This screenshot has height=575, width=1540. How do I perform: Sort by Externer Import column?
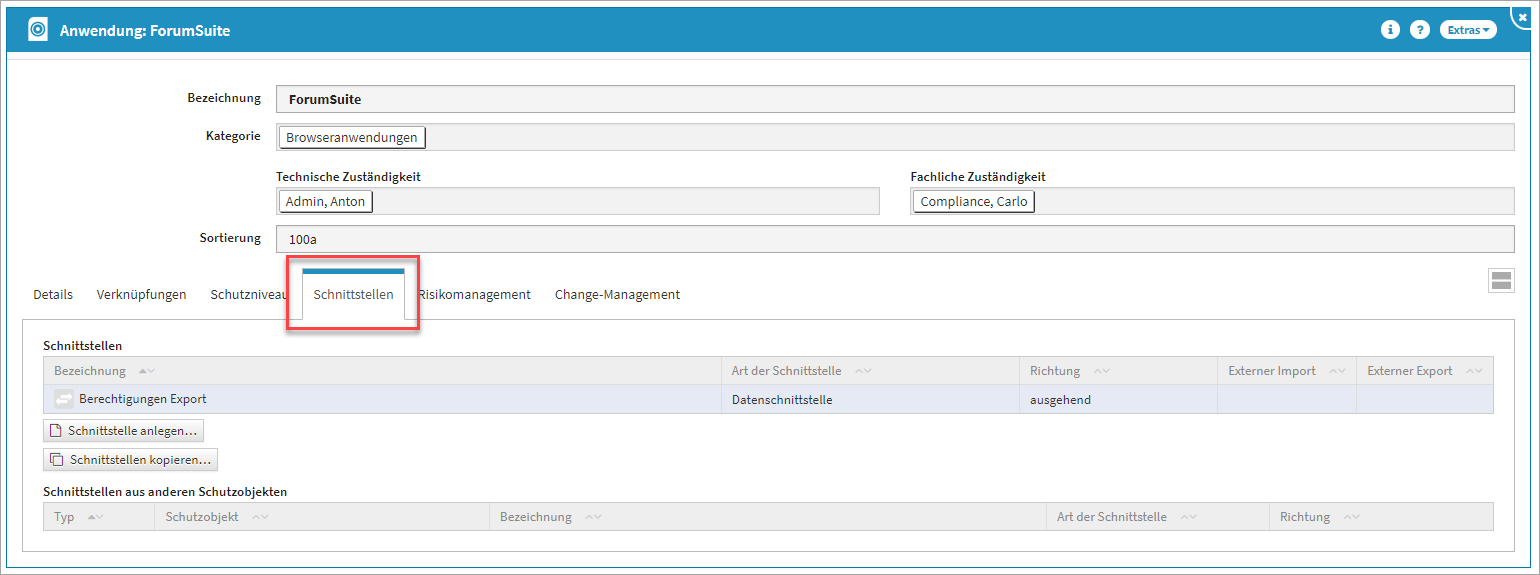click(1272, 371)
